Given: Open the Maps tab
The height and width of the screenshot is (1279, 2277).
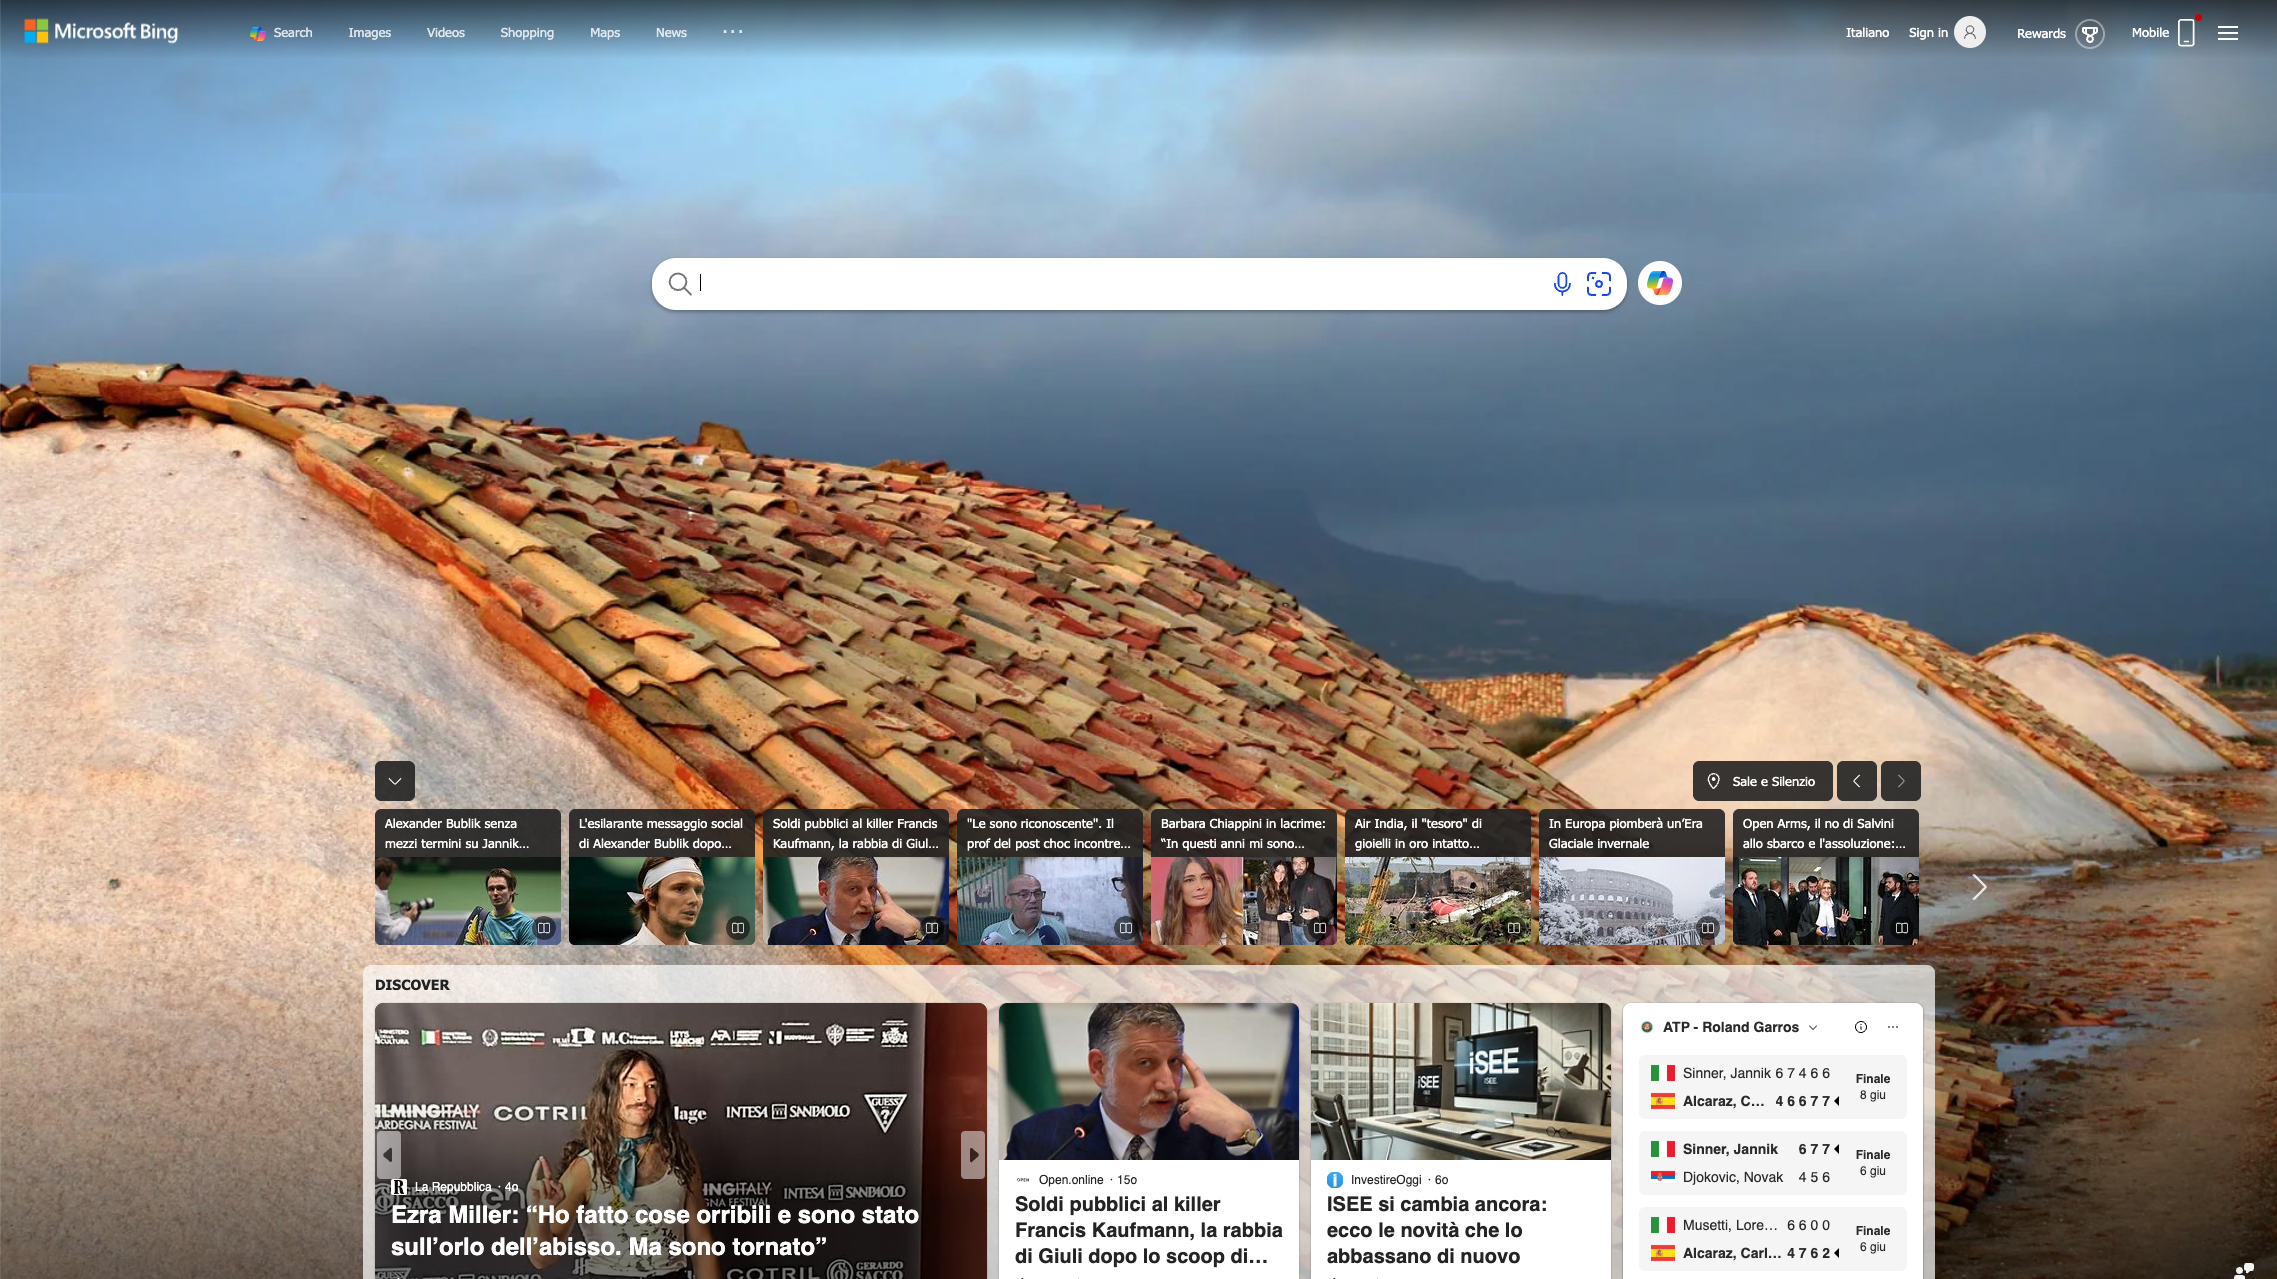Looking at the screenshot, I should pos(605,32).
